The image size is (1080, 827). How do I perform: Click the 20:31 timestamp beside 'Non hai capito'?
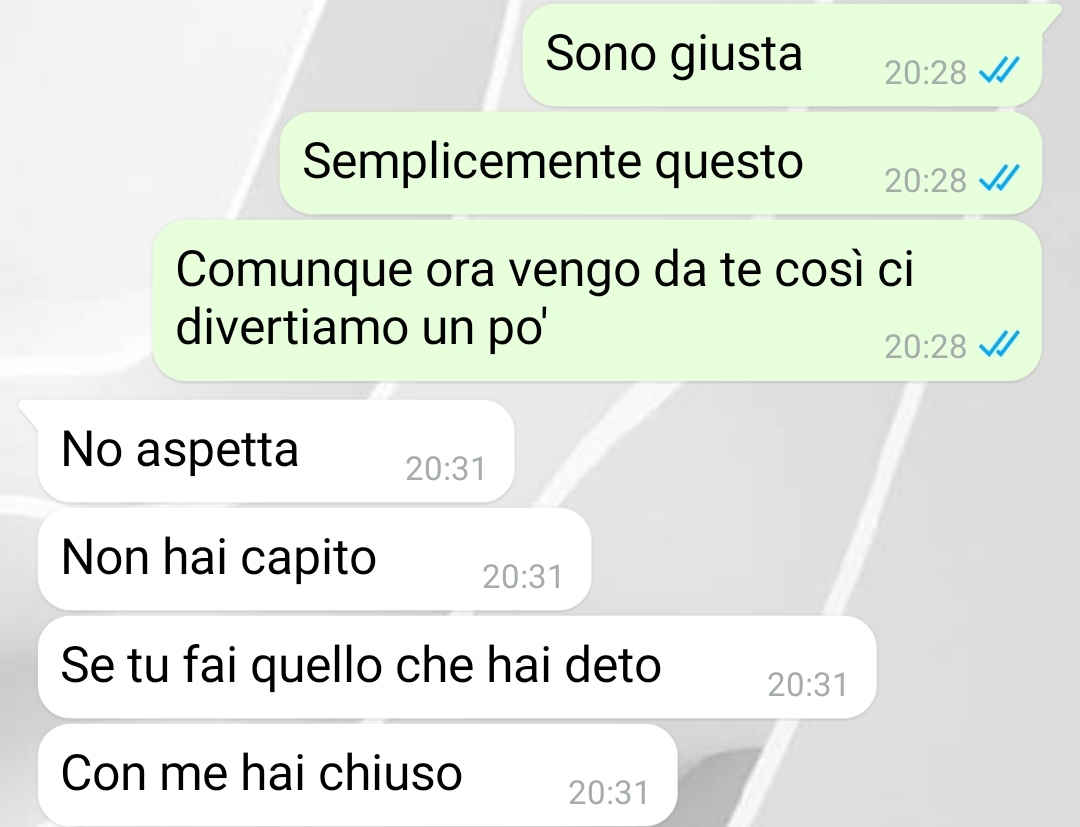click(523, 577)
